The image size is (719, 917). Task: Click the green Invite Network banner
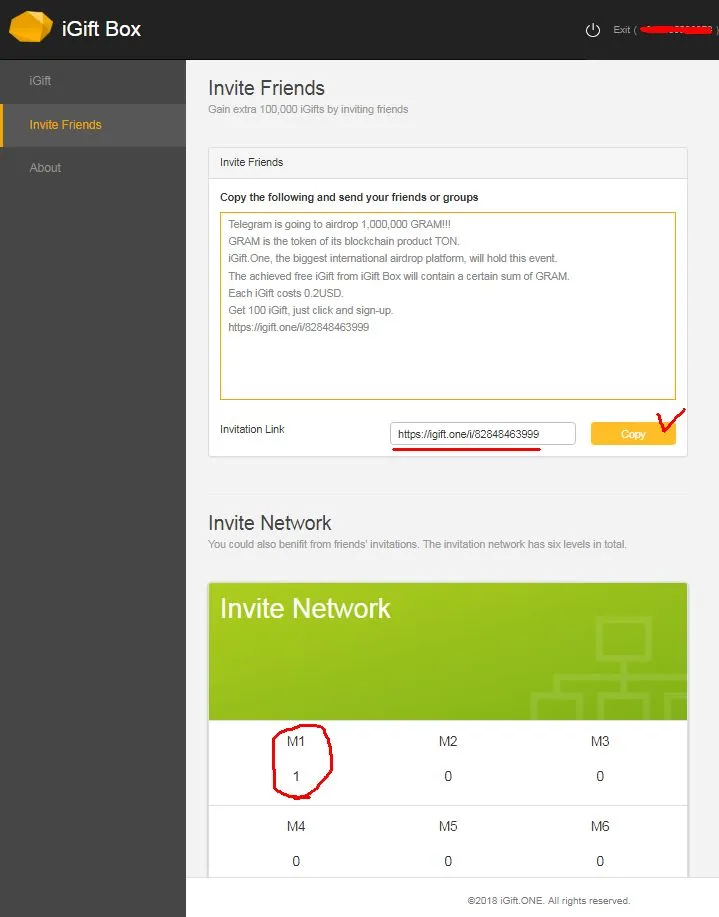(448, 651)
